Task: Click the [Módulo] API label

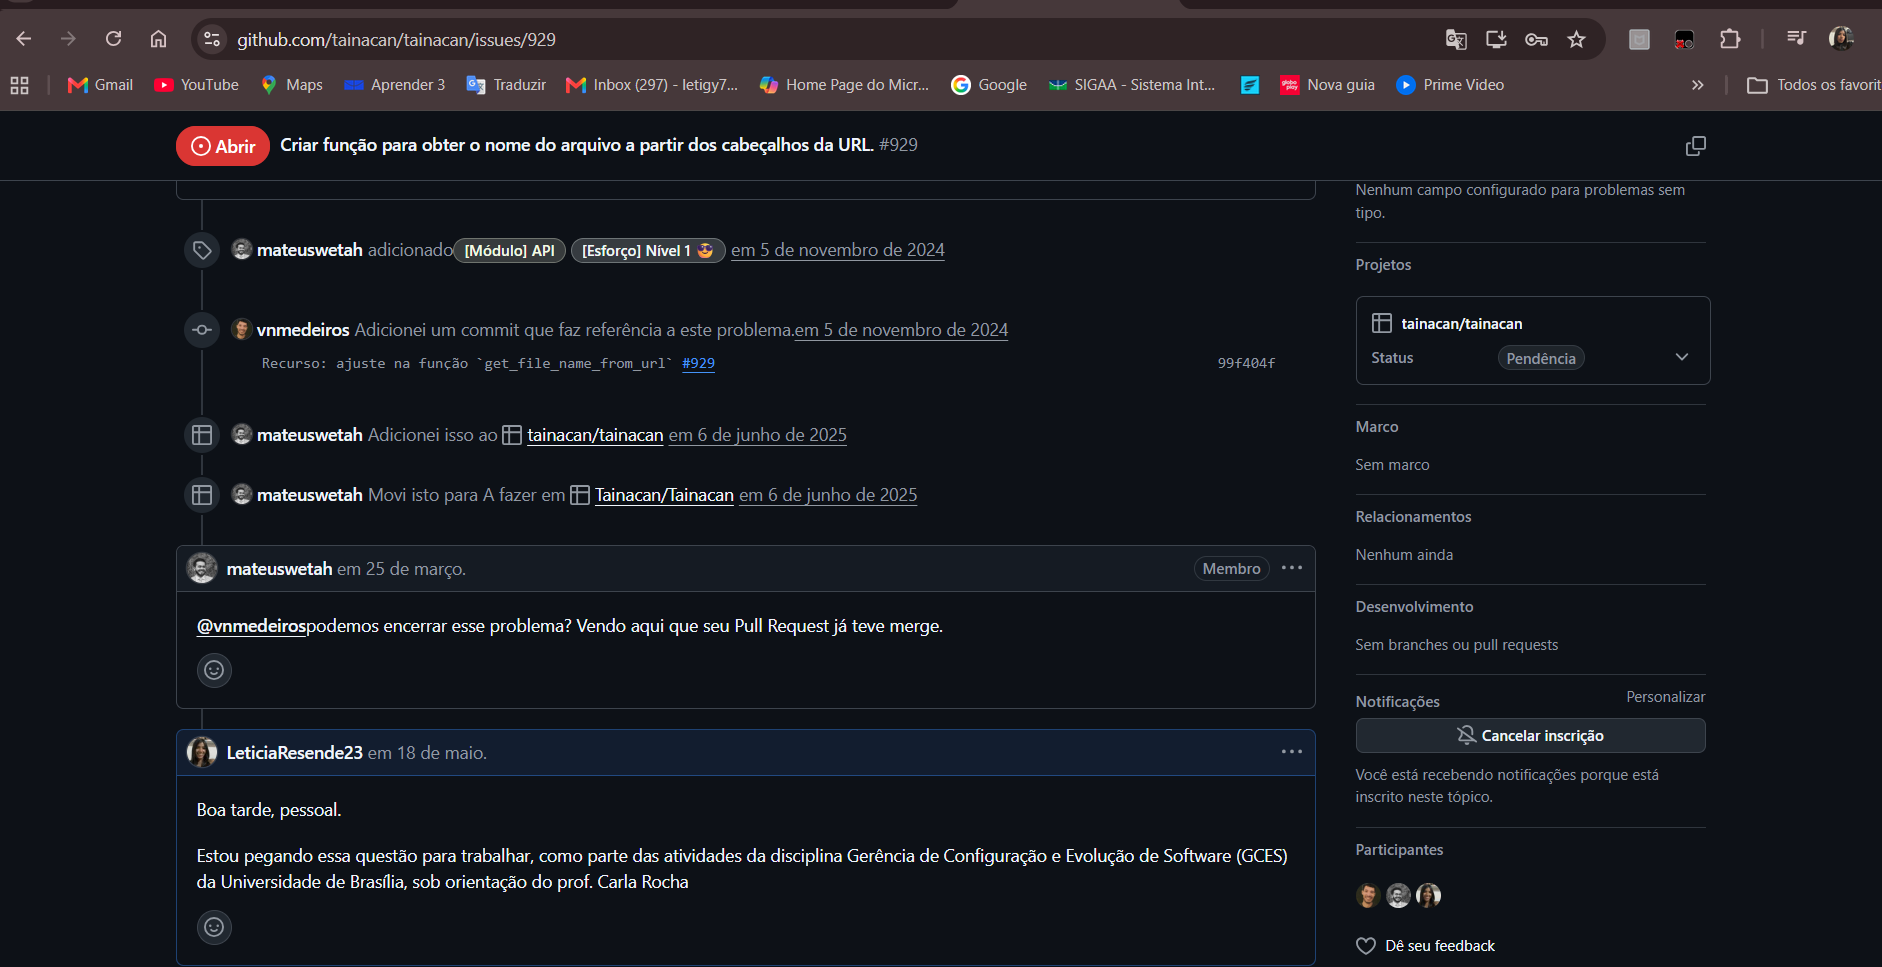Action: tap(510, 251)
